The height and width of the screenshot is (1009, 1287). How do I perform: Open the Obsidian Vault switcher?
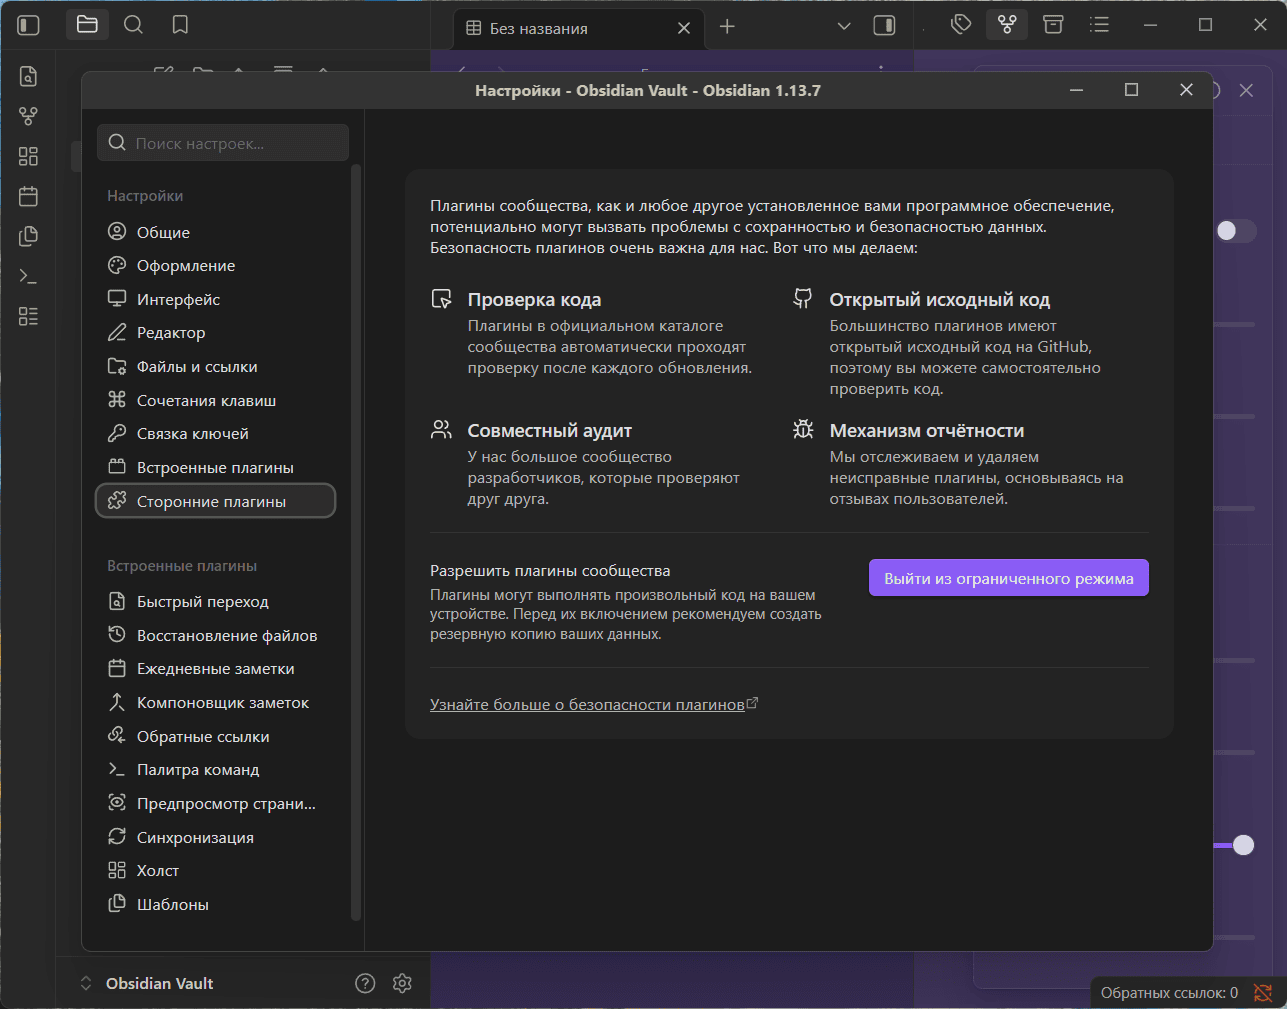click(x=147, y=983)
